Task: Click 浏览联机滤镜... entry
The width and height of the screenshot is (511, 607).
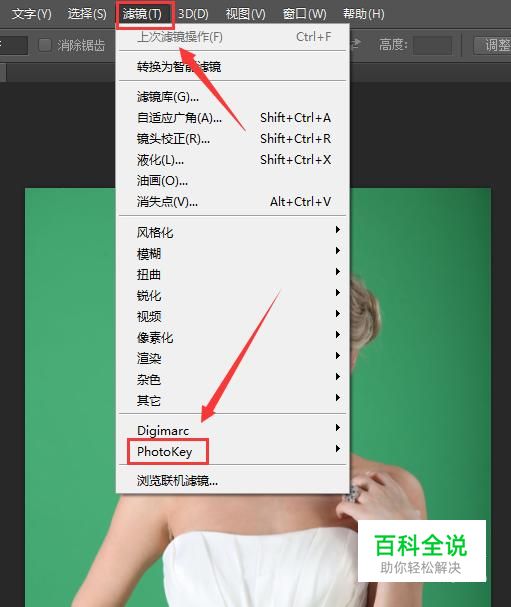Action: coord(233,480)
